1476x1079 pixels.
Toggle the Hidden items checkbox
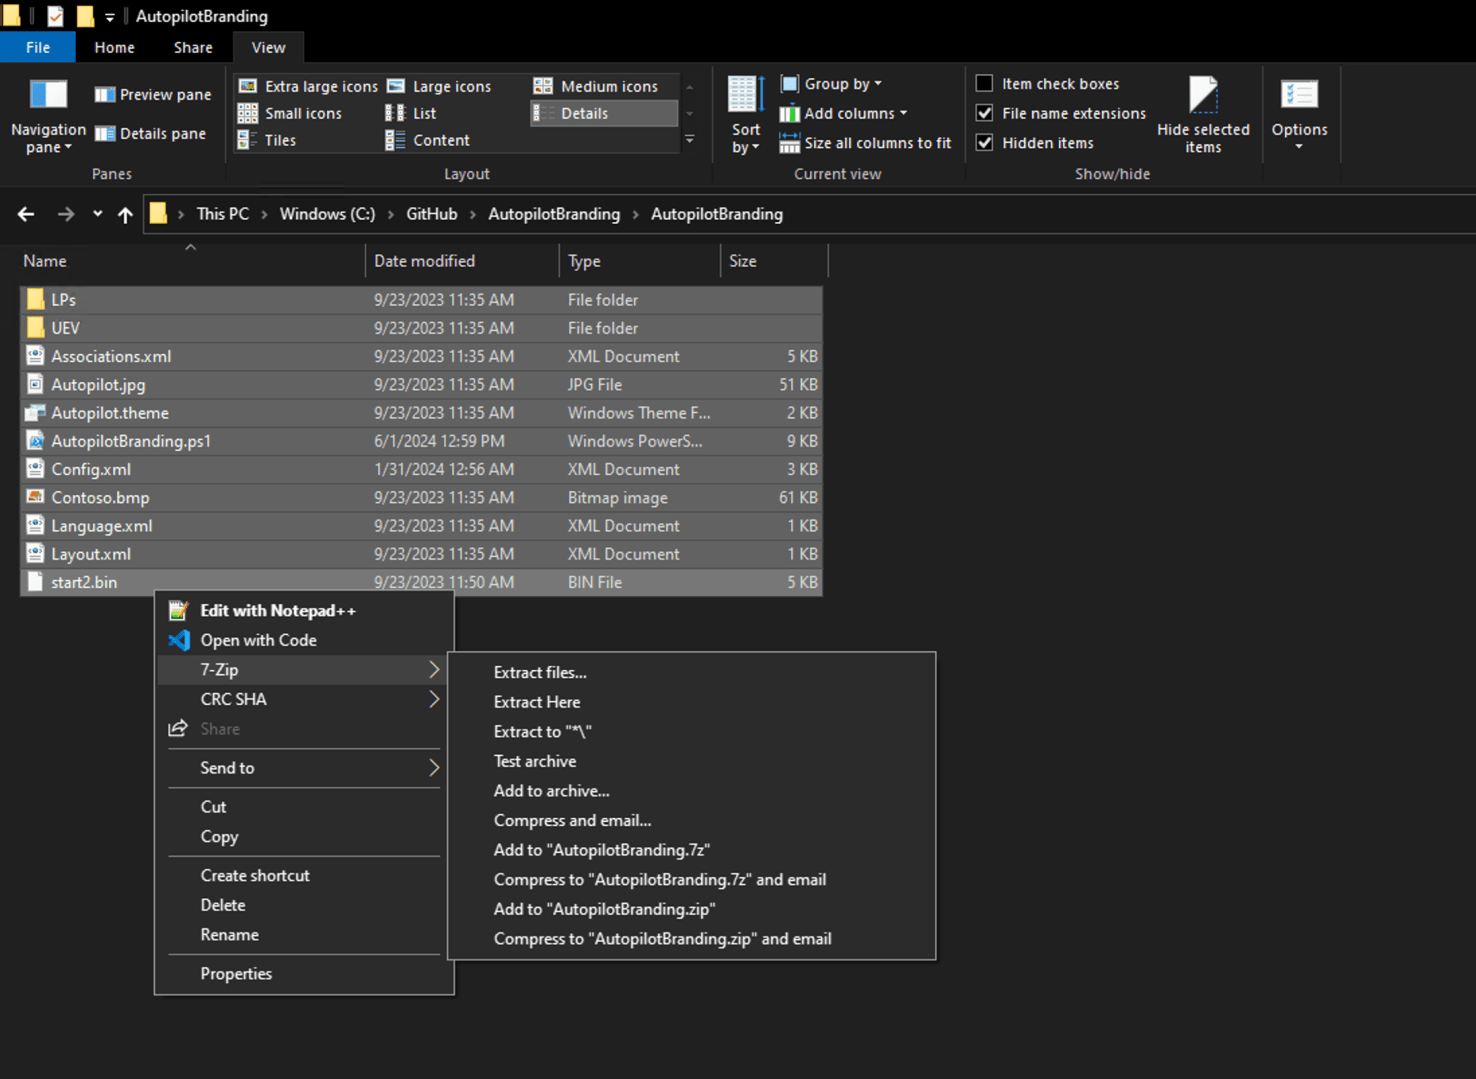[985, 143]
